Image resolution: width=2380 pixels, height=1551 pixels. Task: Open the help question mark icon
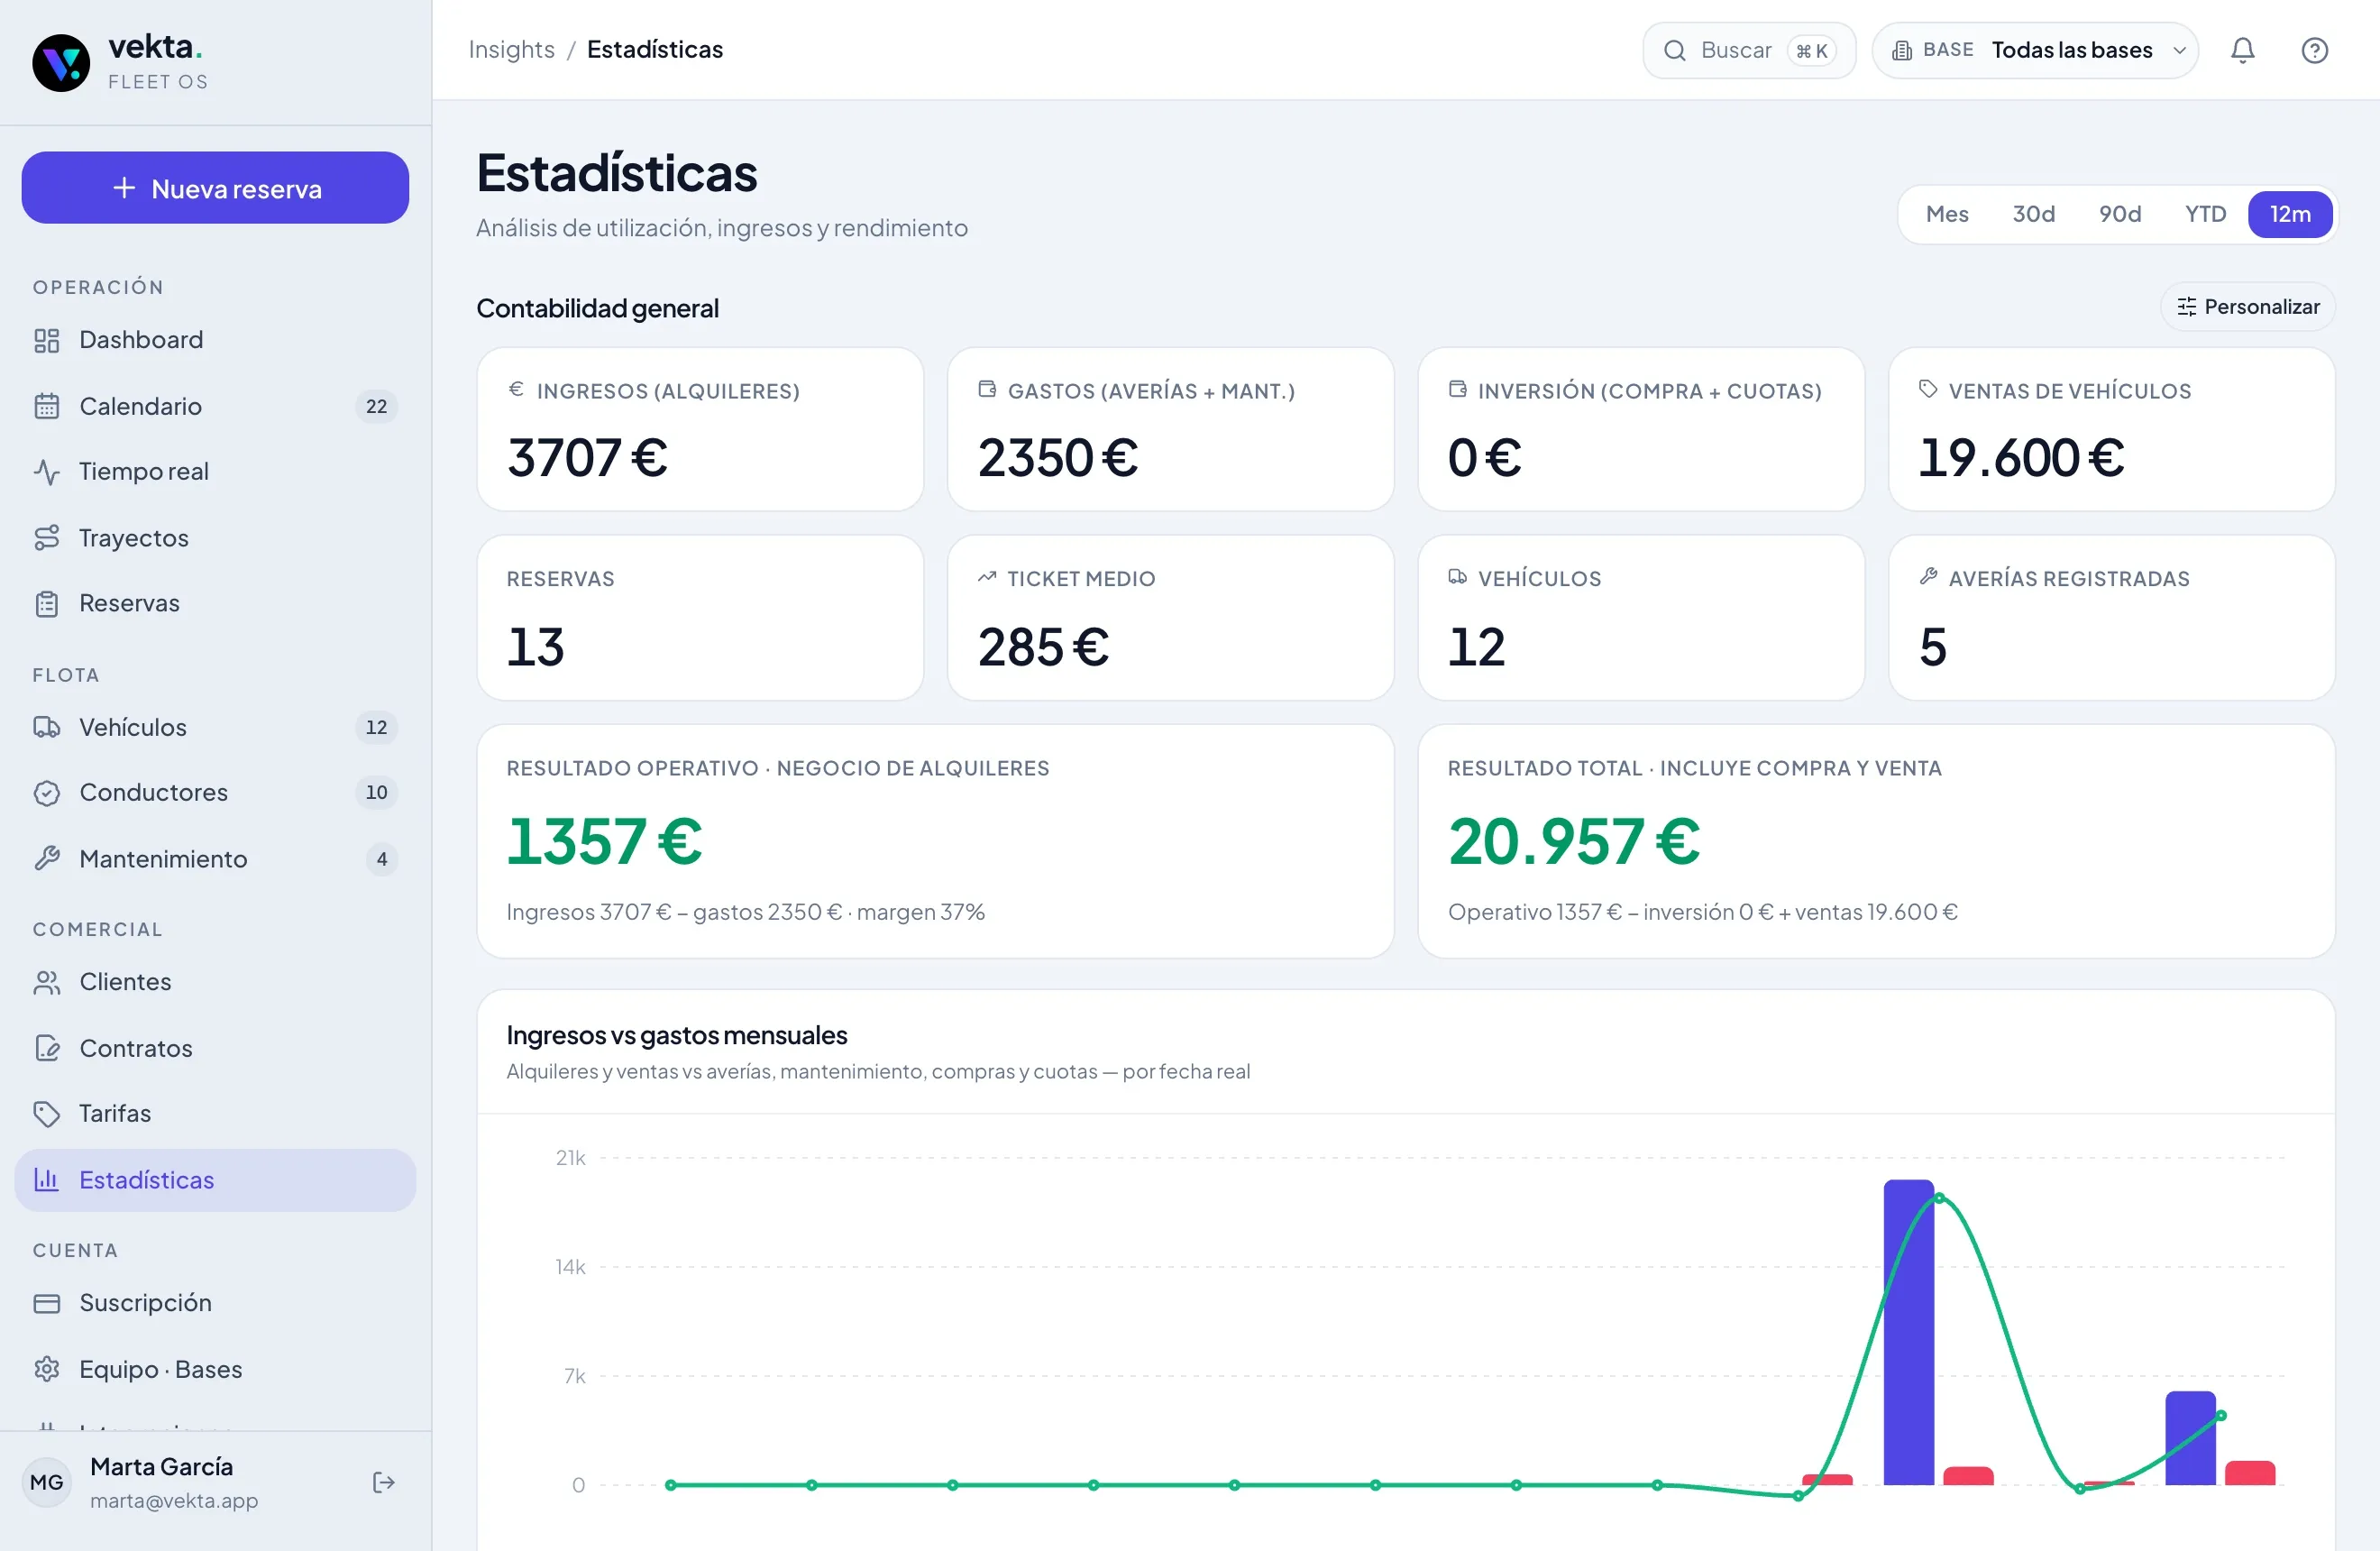click(x=2315, y=50)
